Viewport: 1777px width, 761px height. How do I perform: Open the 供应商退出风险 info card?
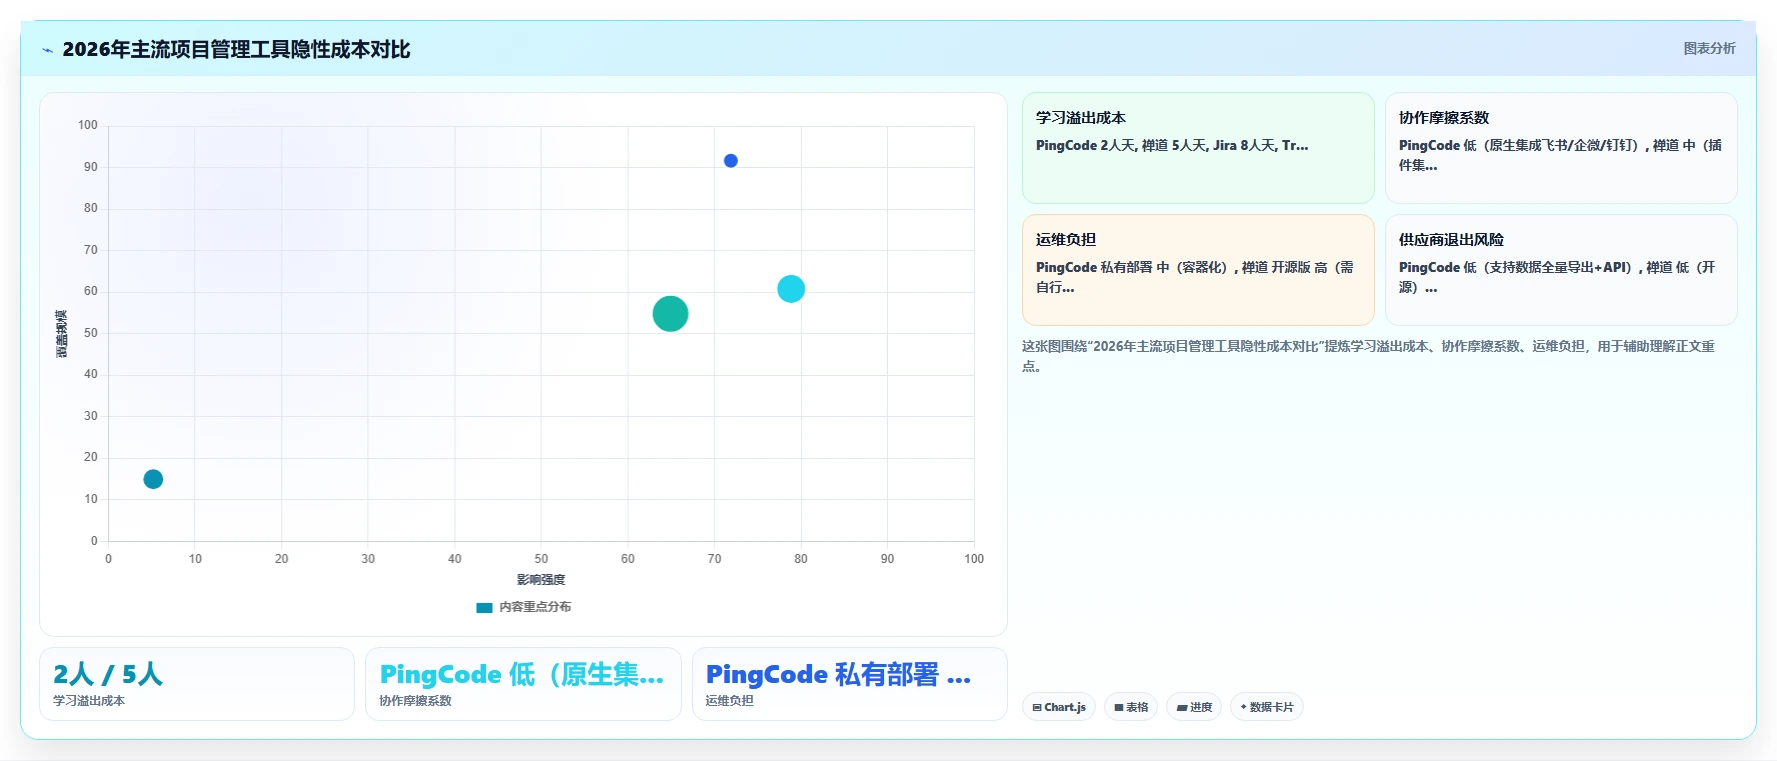1561,270
